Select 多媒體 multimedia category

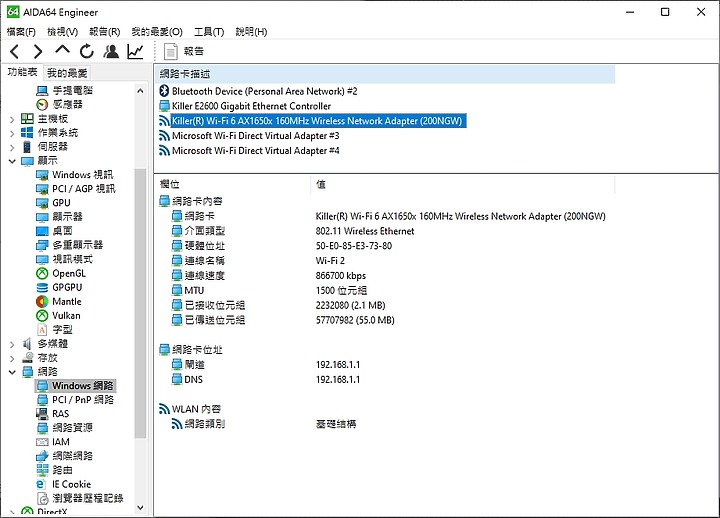[52, 344]
